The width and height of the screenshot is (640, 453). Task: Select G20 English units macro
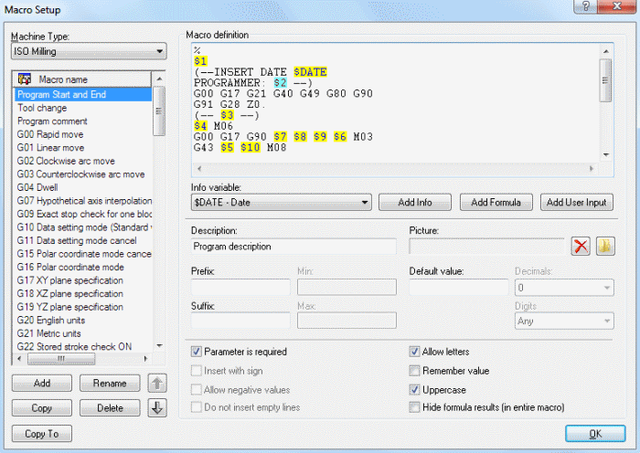(83, 320)
